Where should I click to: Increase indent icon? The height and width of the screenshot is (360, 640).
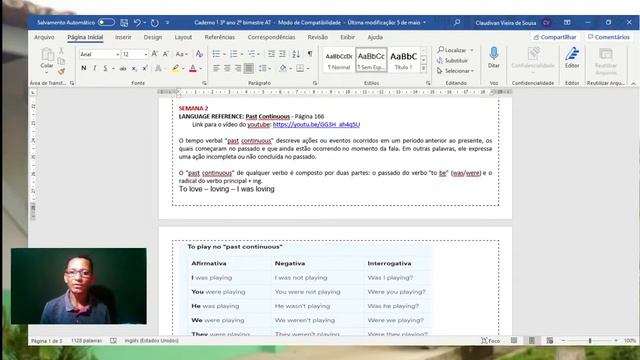(282, 54)
